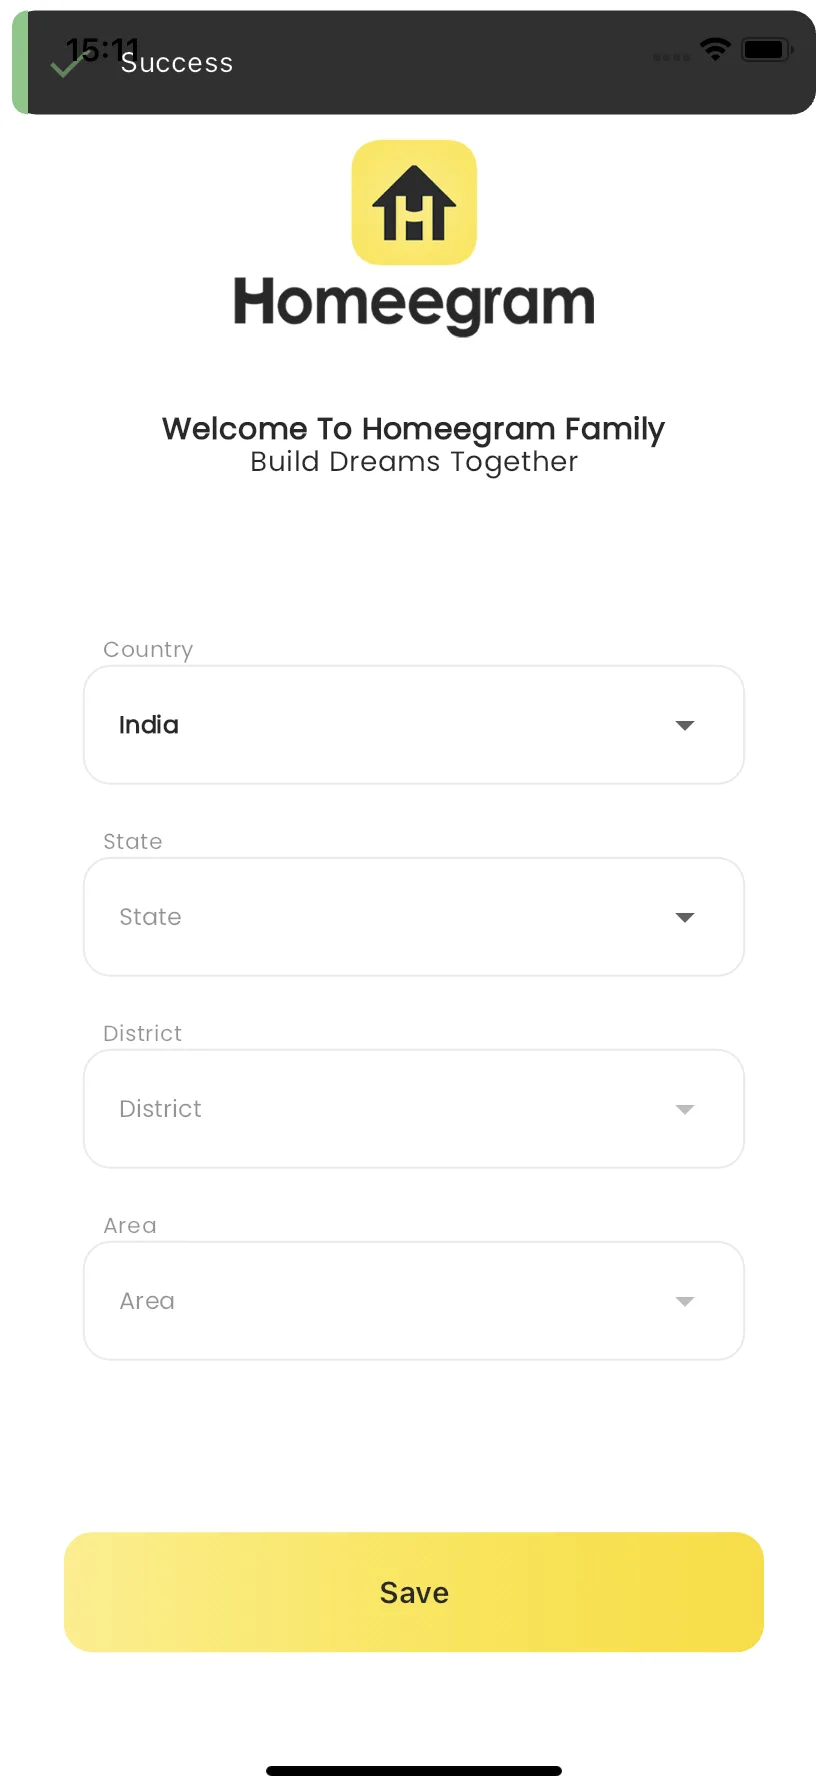Tap the Save button
Viewport: 828px width, 1792px height.
click(x=414, y=1592)
